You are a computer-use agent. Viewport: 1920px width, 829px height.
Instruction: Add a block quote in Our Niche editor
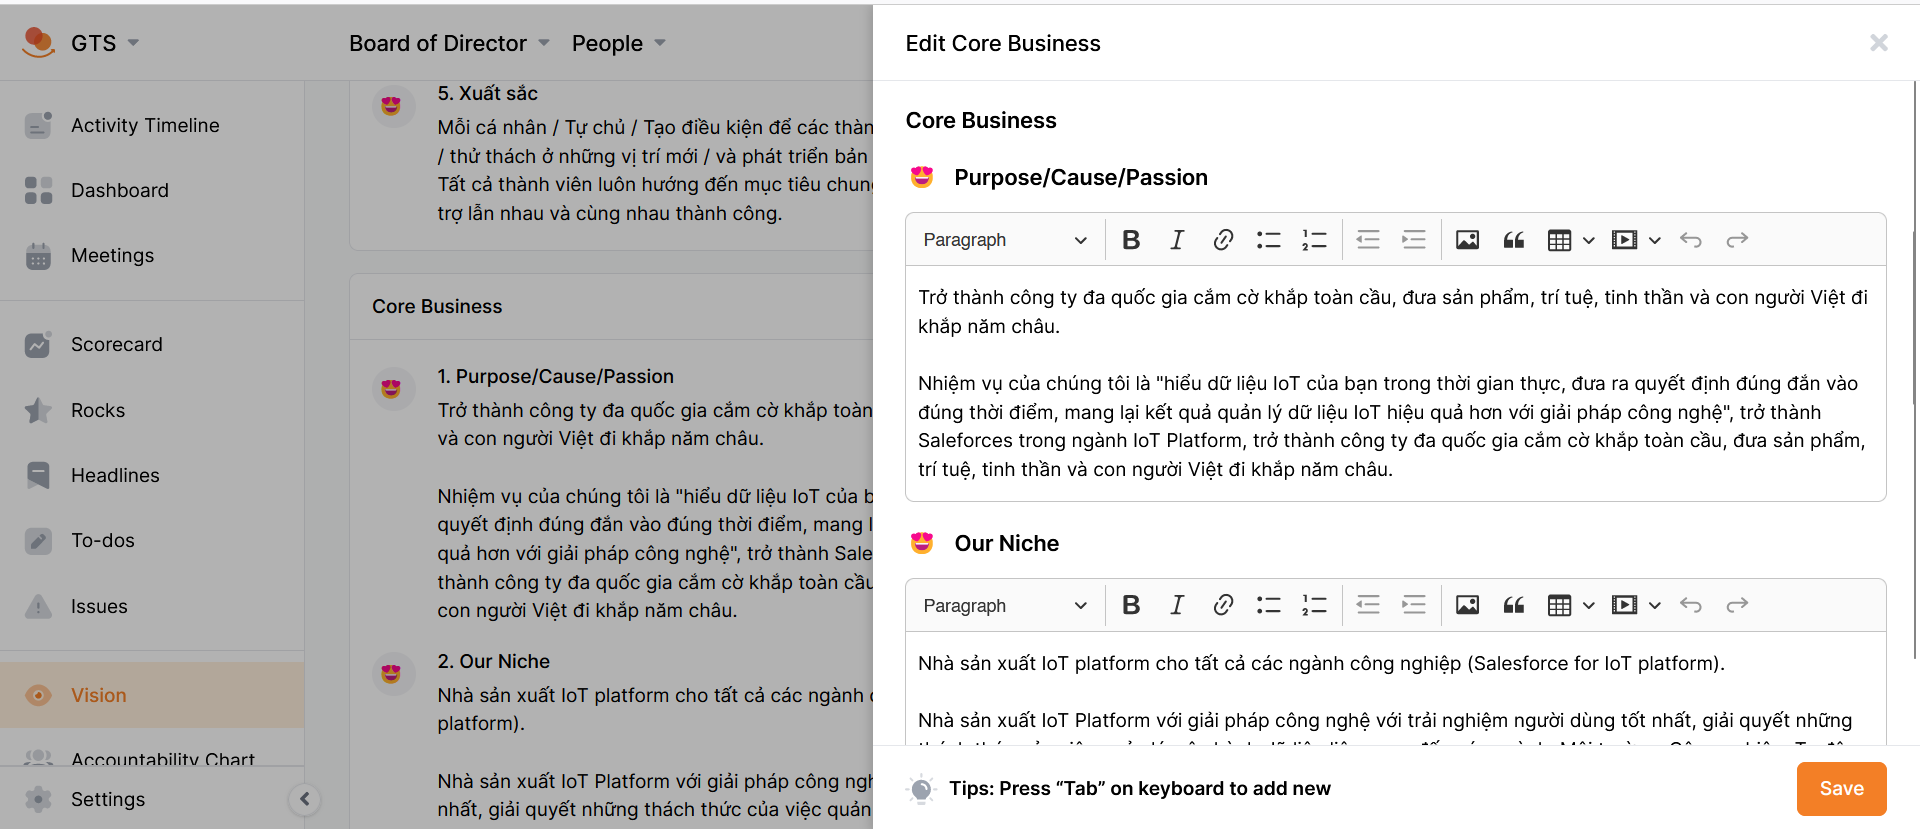(x=1513, y=605)
